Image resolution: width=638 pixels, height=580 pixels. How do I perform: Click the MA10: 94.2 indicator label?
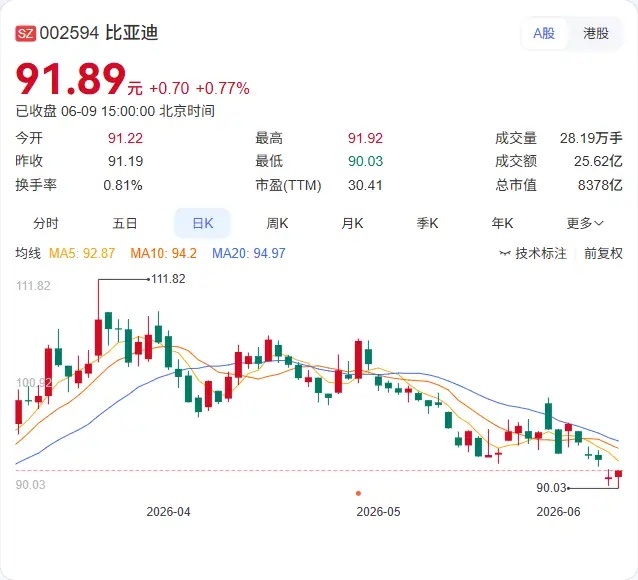pos(163,253)
